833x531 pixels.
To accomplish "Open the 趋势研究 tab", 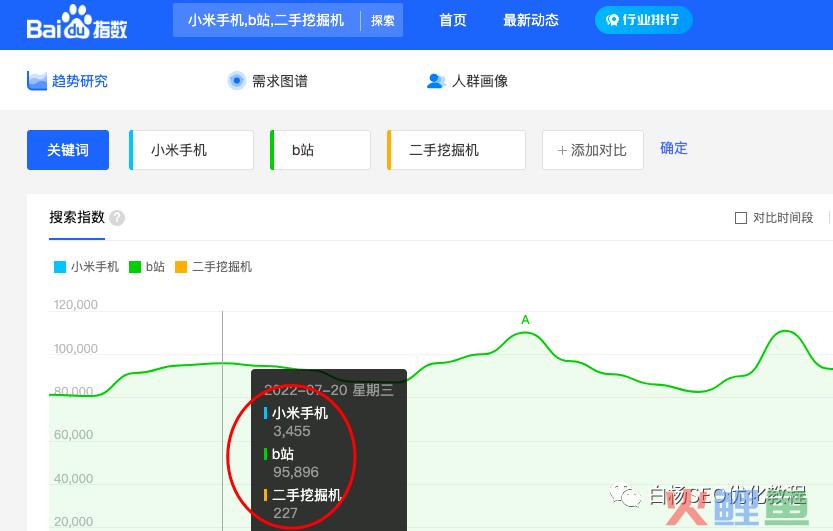I will (x=67, y=81).
